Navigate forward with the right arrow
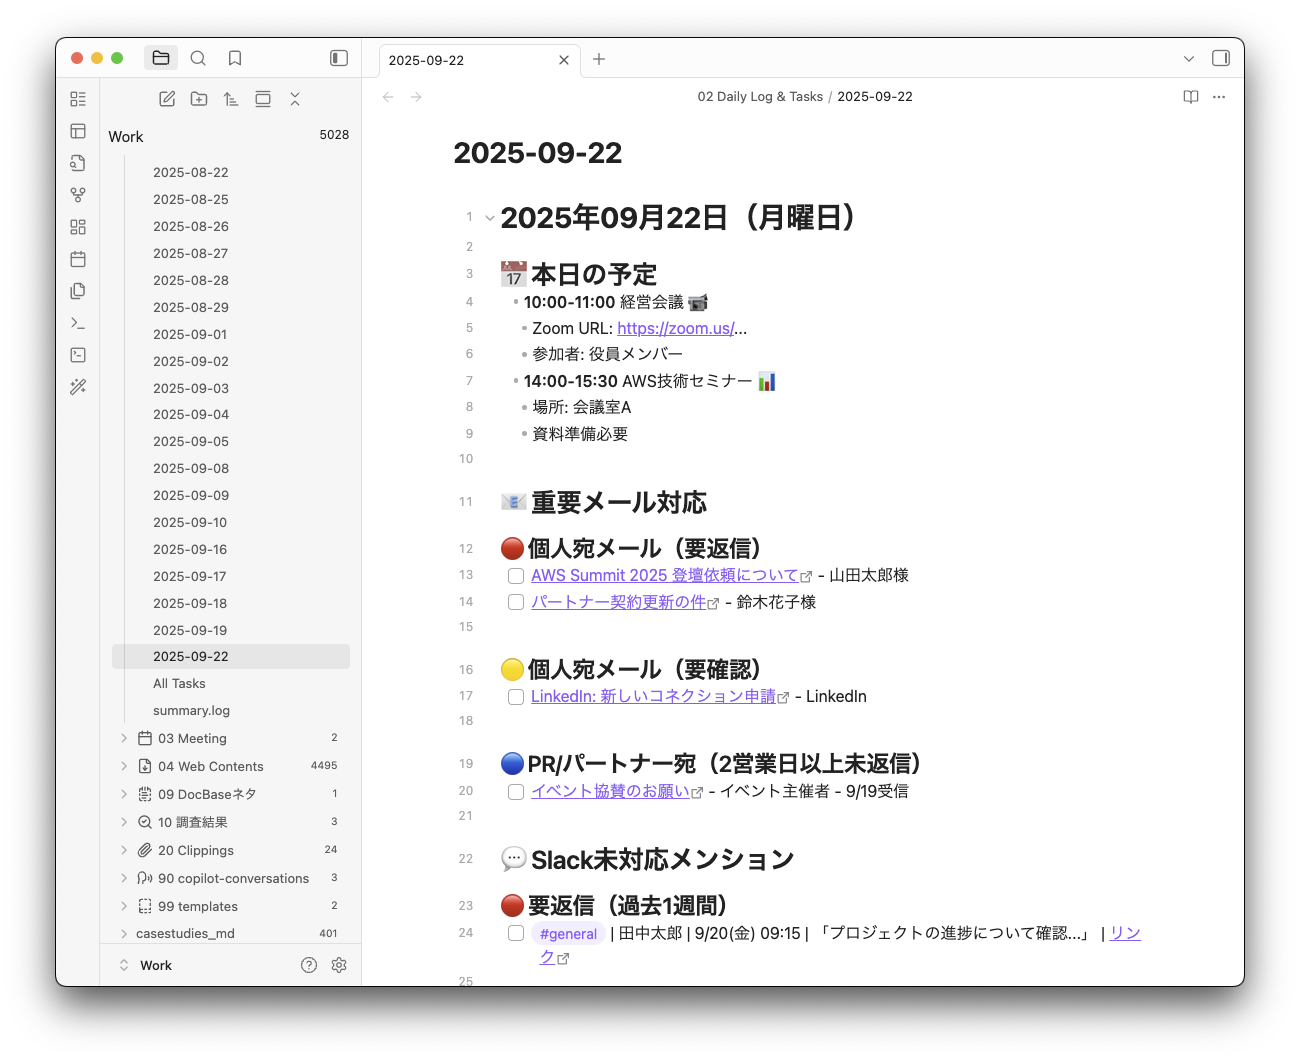The width and height of the screenshot is (1300, 1060). 416,97
